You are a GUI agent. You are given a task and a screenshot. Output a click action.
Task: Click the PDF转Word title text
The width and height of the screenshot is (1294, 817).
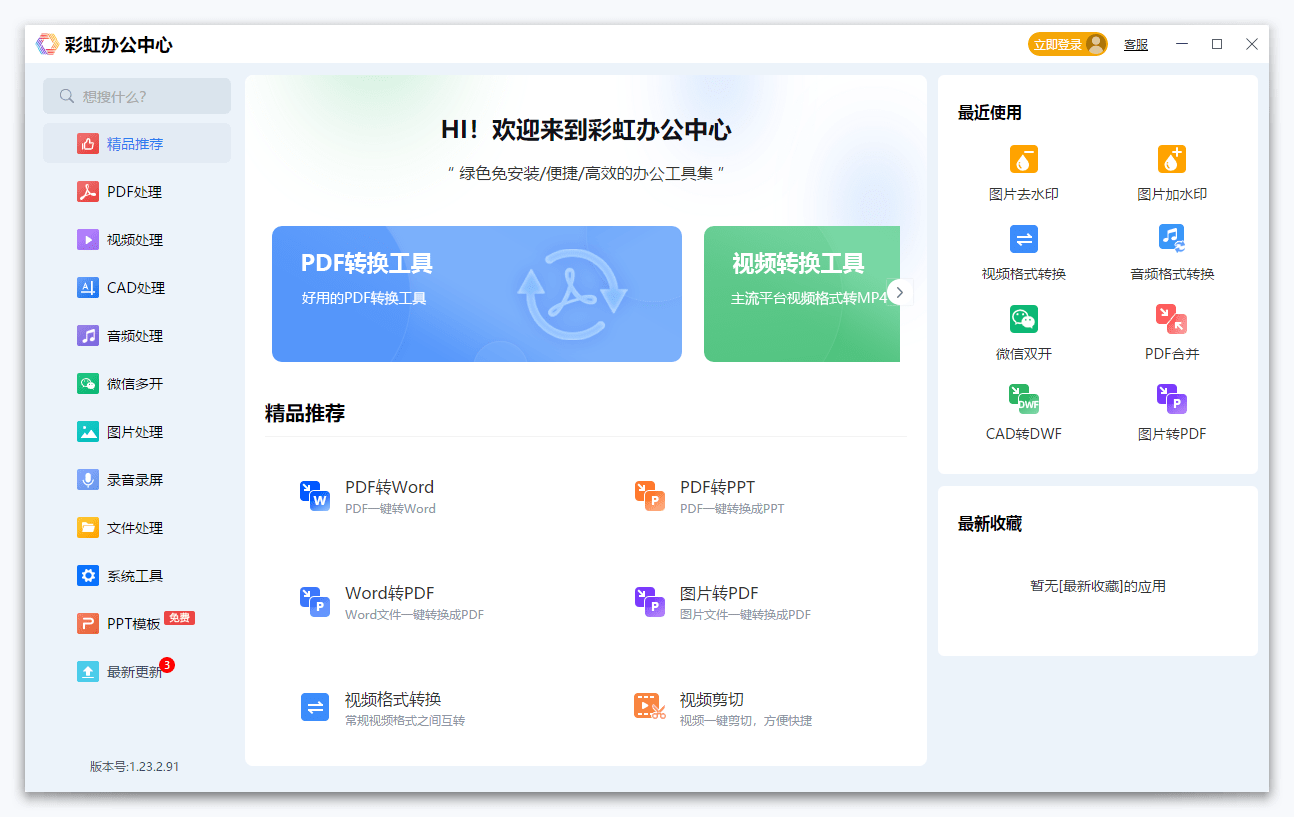pyautogui.click(x=390, y=487)
